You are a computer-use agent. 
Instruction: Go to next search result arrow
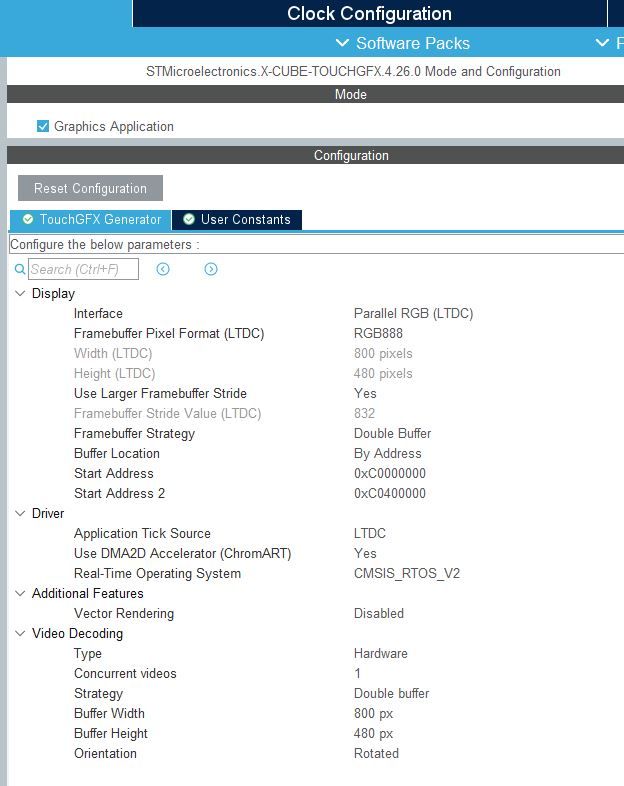211,269
